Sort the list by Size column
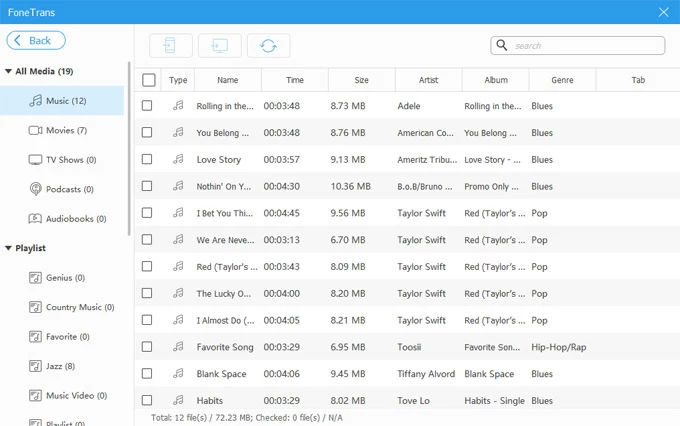 pyautogui.click(x=361, y=80)
